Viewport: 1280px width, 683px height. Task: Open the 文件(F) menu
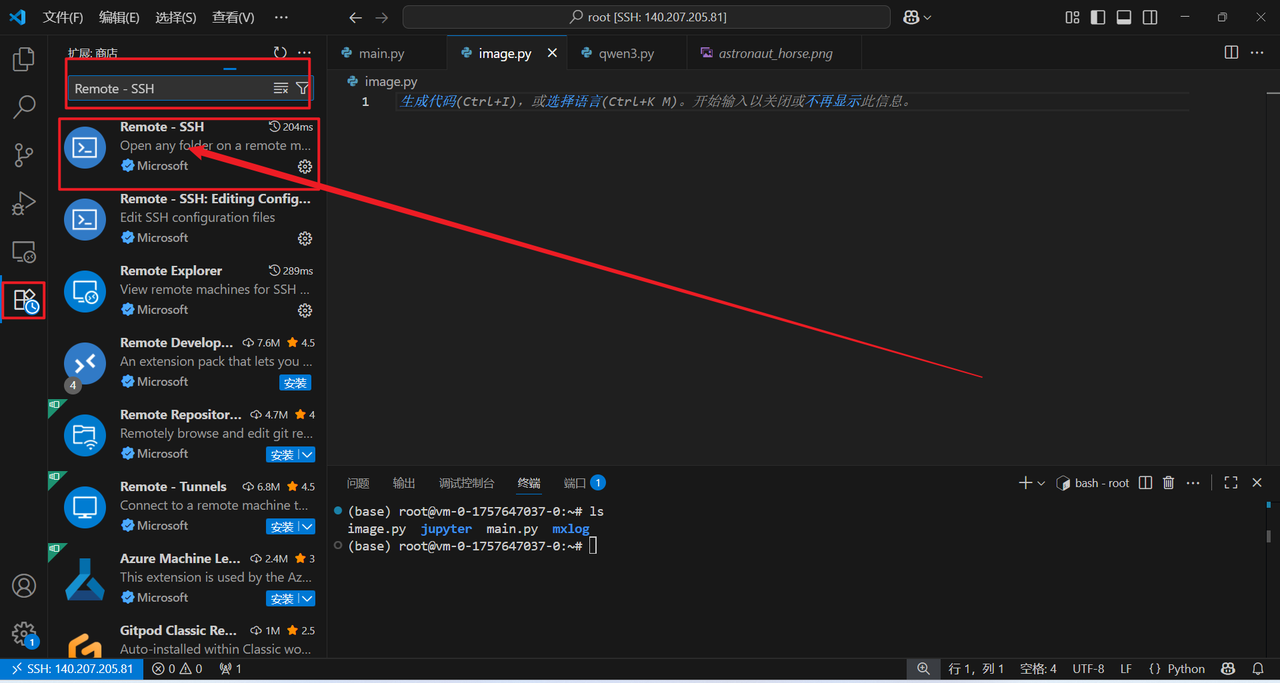coord(63,17)
